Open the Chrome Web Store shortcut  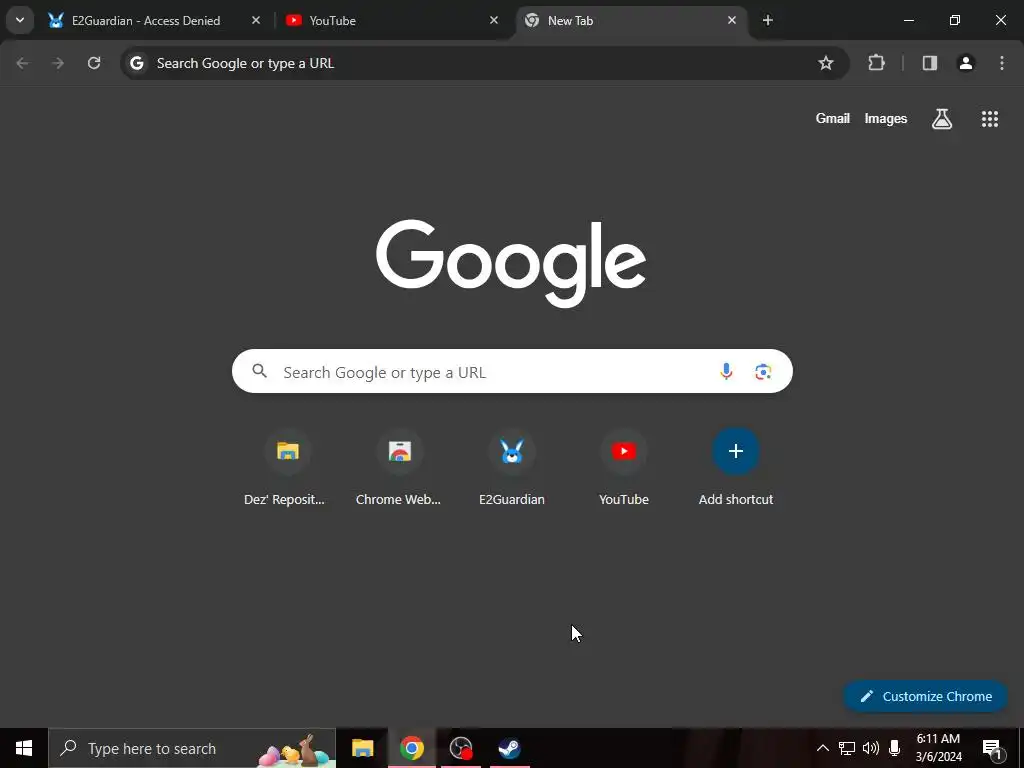399,468
